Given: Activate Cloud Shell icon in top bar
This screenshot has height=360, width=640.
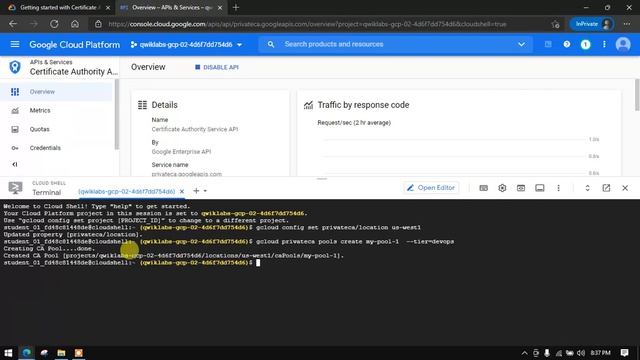Looking at the screenshot, I should [x=548, y=44].
